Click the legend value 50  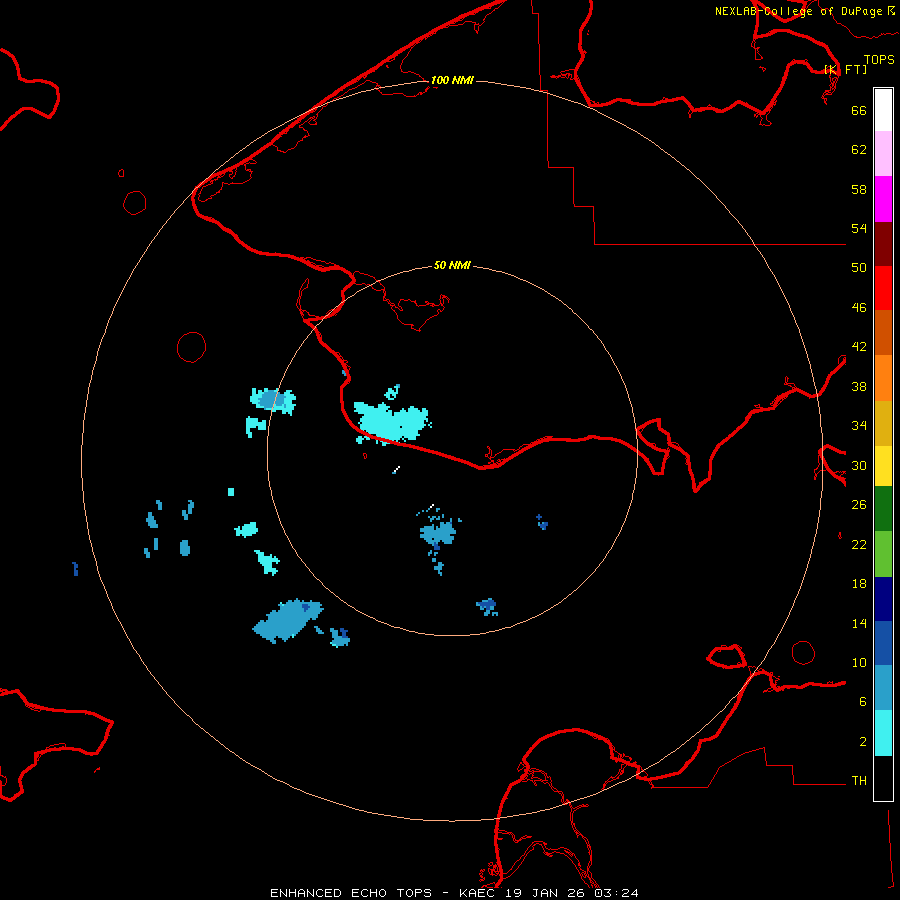click(859, 268)
